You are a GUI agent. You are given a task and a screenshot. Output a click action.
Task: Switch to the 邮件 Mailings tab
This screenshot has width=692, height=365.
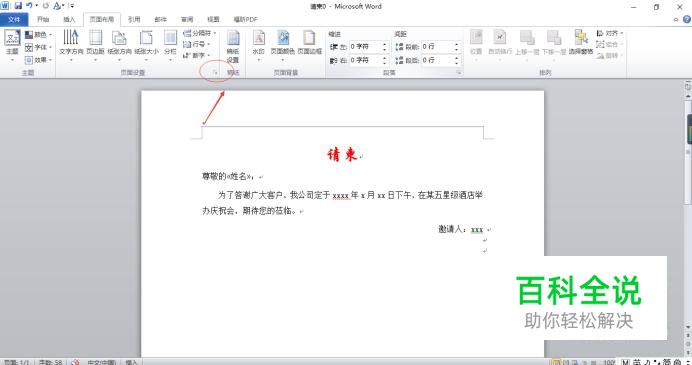tap(161, 19)
